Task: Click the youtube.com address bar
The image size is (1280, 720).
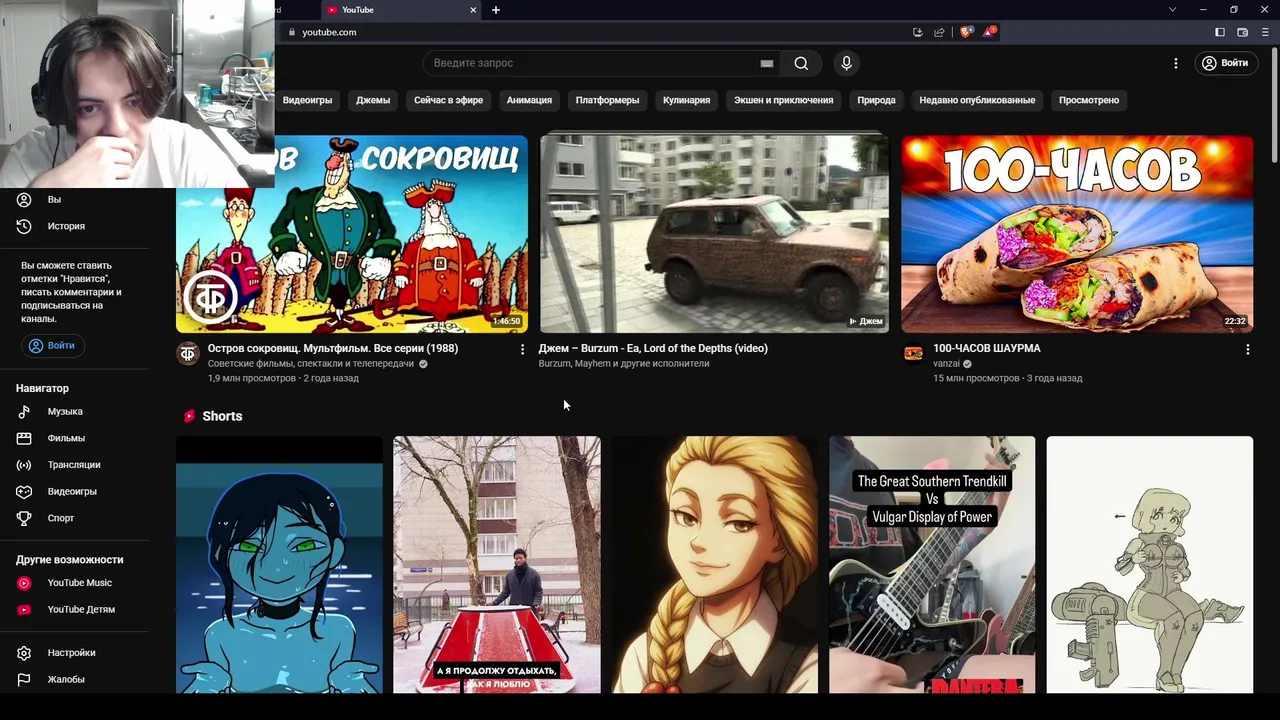Action: 329,32
